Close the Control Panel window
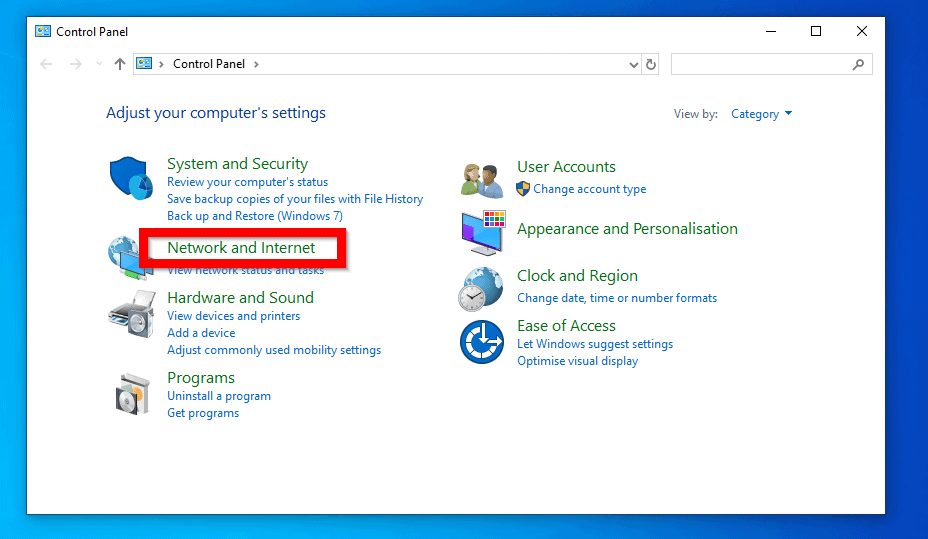This screenshot has height=539, width=928. pyautogui.click(x=862, y=31)
